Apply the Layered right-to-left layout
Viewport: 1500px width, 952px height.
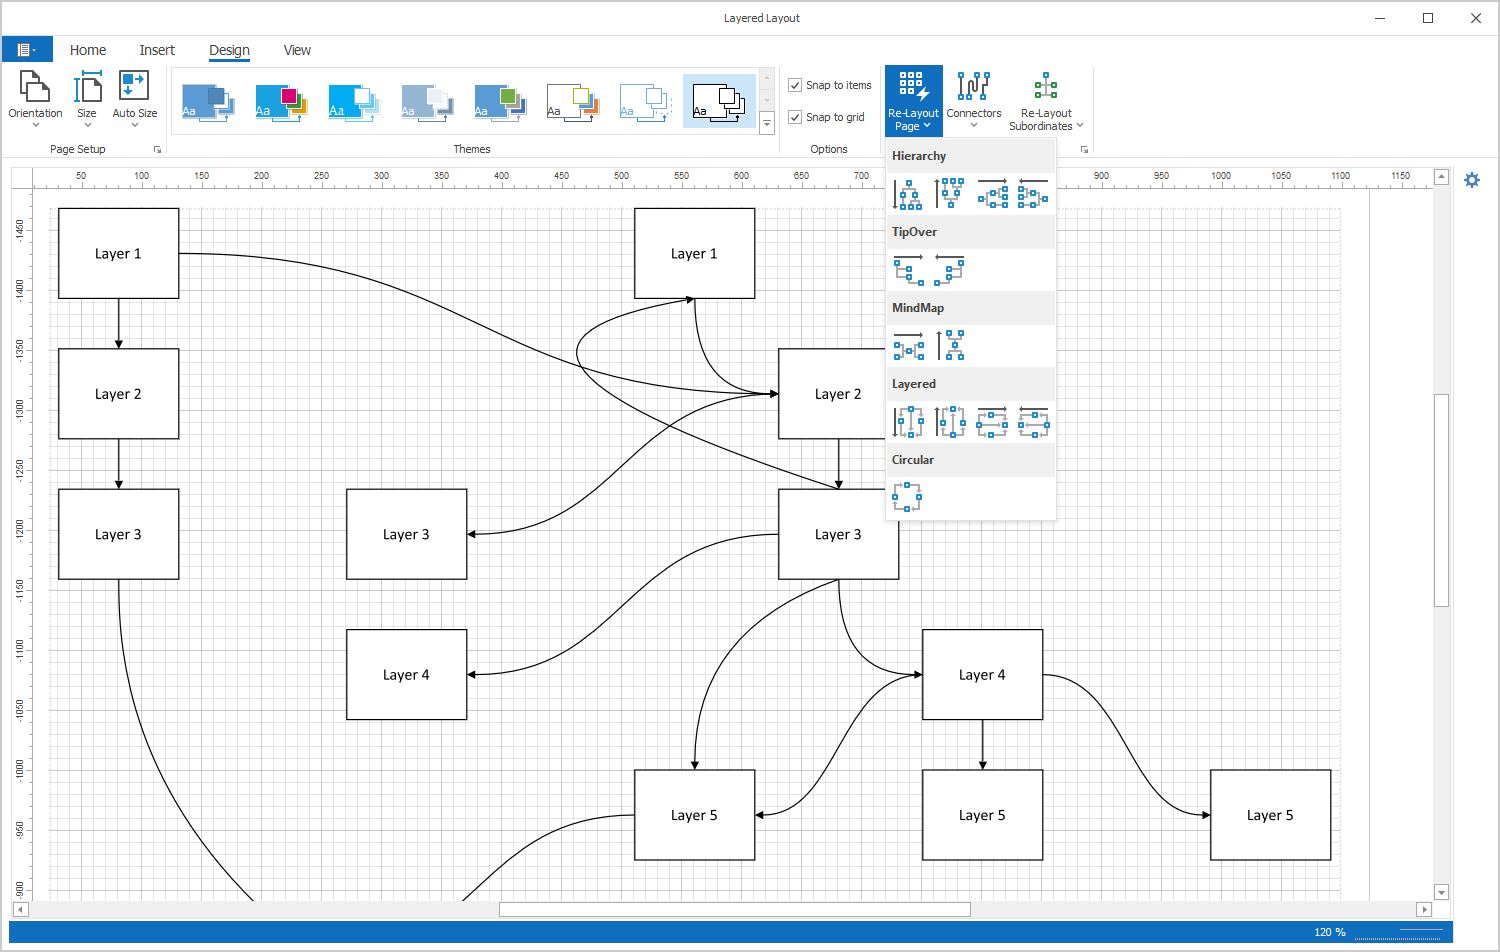(1033, 422)
